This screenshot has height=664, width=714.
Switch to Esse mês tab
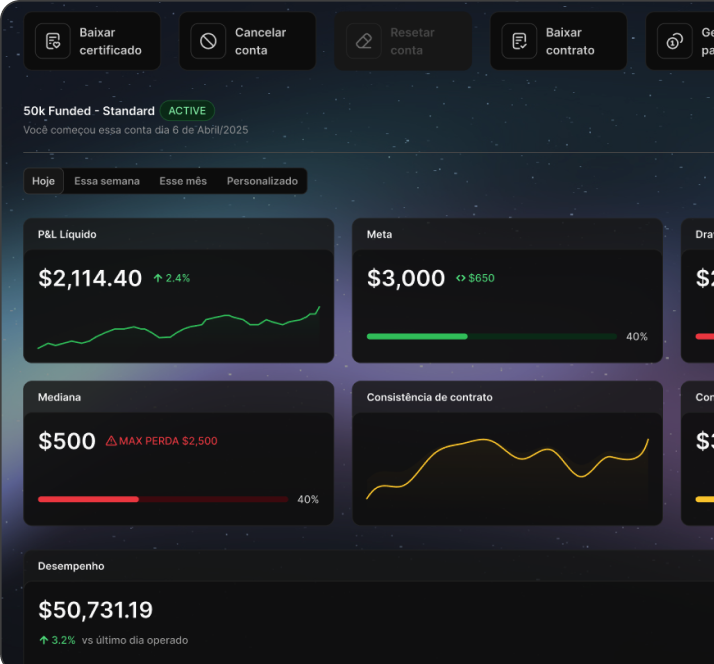point(183,181)
